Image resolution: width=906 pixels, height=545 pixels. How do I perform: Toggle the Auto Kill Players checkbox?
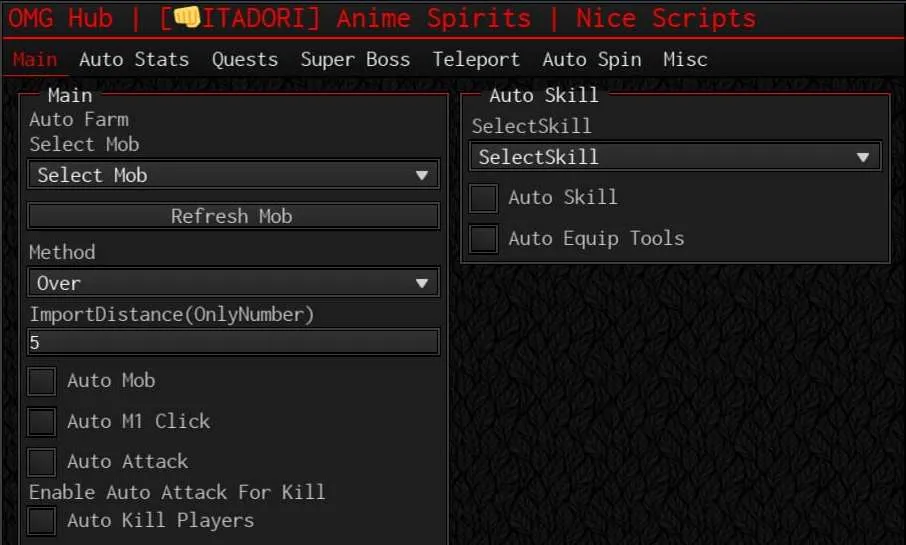(x=42, y=521)
